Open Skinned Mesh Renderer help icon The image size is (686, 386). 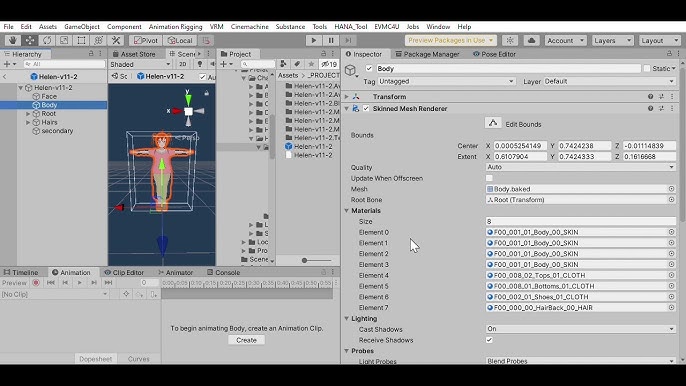click(651, 108)
